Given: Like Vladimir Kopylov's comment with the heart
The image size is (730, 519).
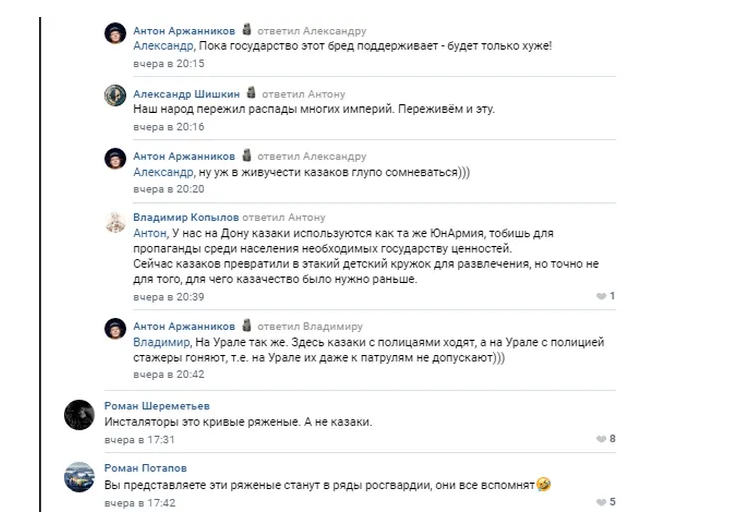Looking at the screenshot, I should (x=600, y=297).
